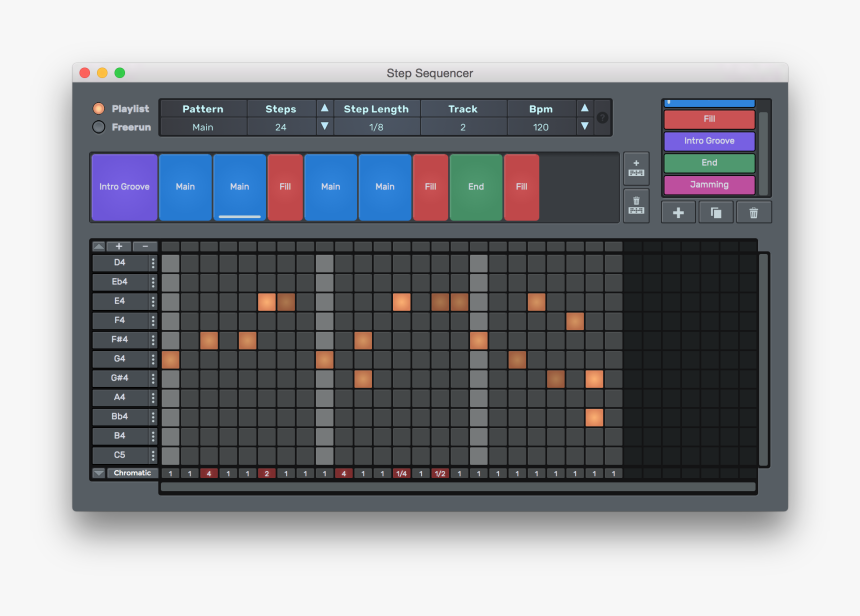Add a note row with plus button
Image resolution: width=860 pixels, height=616 pixels.
point(118,246)
